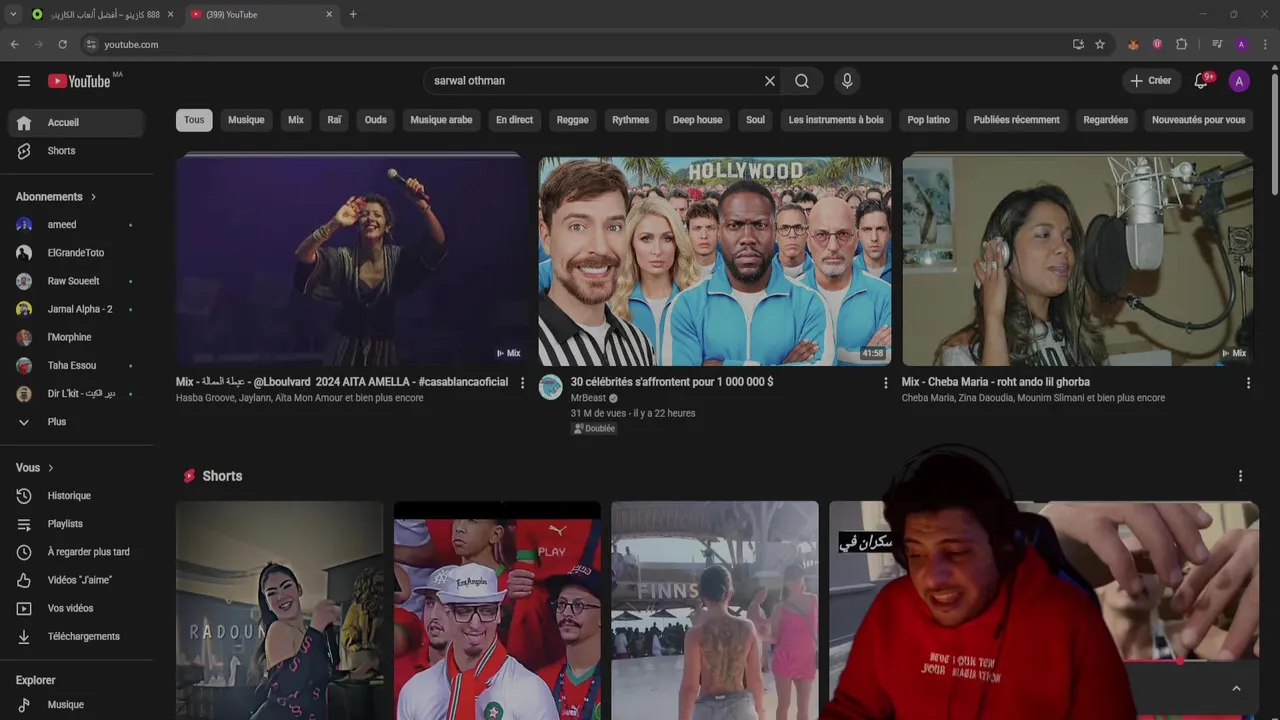
Task: Bookmark the page with the star icon
Action: click(x=1100, y=44)
